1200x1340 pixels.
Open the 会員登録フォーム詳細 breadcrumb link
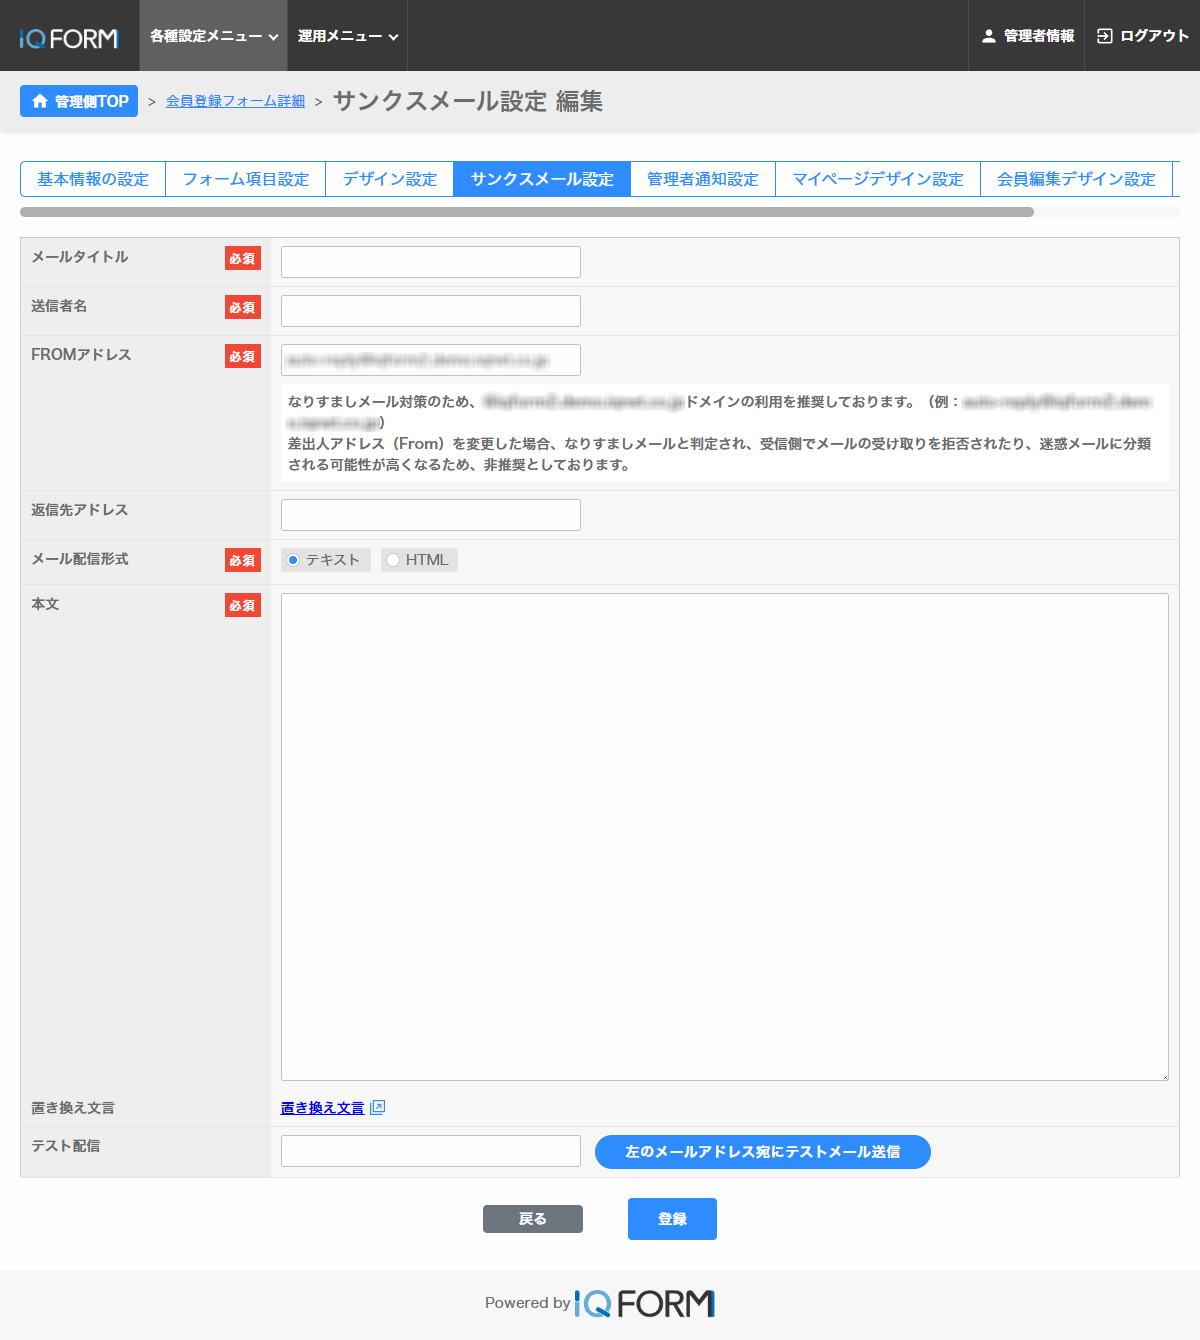point(235,101)
